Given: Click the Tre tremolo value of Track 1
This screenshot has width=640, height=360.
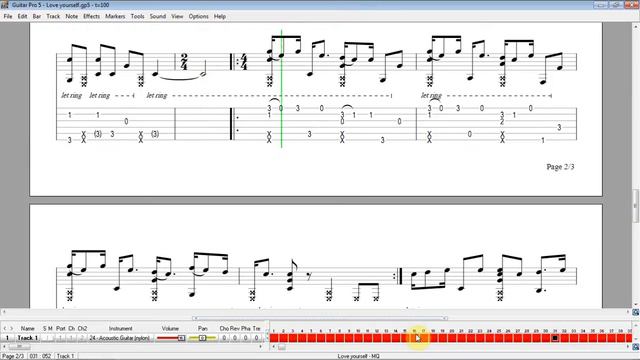Looking at the screenshot, I should click(256, 338).
